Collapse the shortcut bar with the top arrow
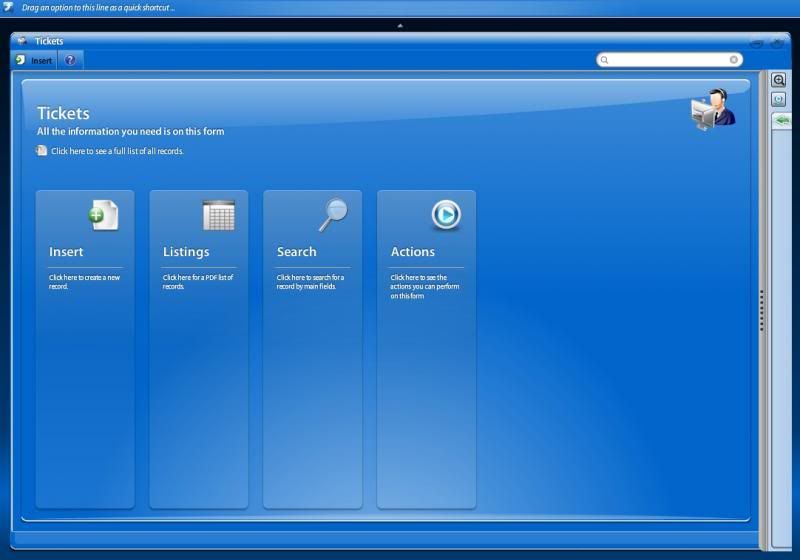The image size is (800, 560). click(x=400, y=26)
